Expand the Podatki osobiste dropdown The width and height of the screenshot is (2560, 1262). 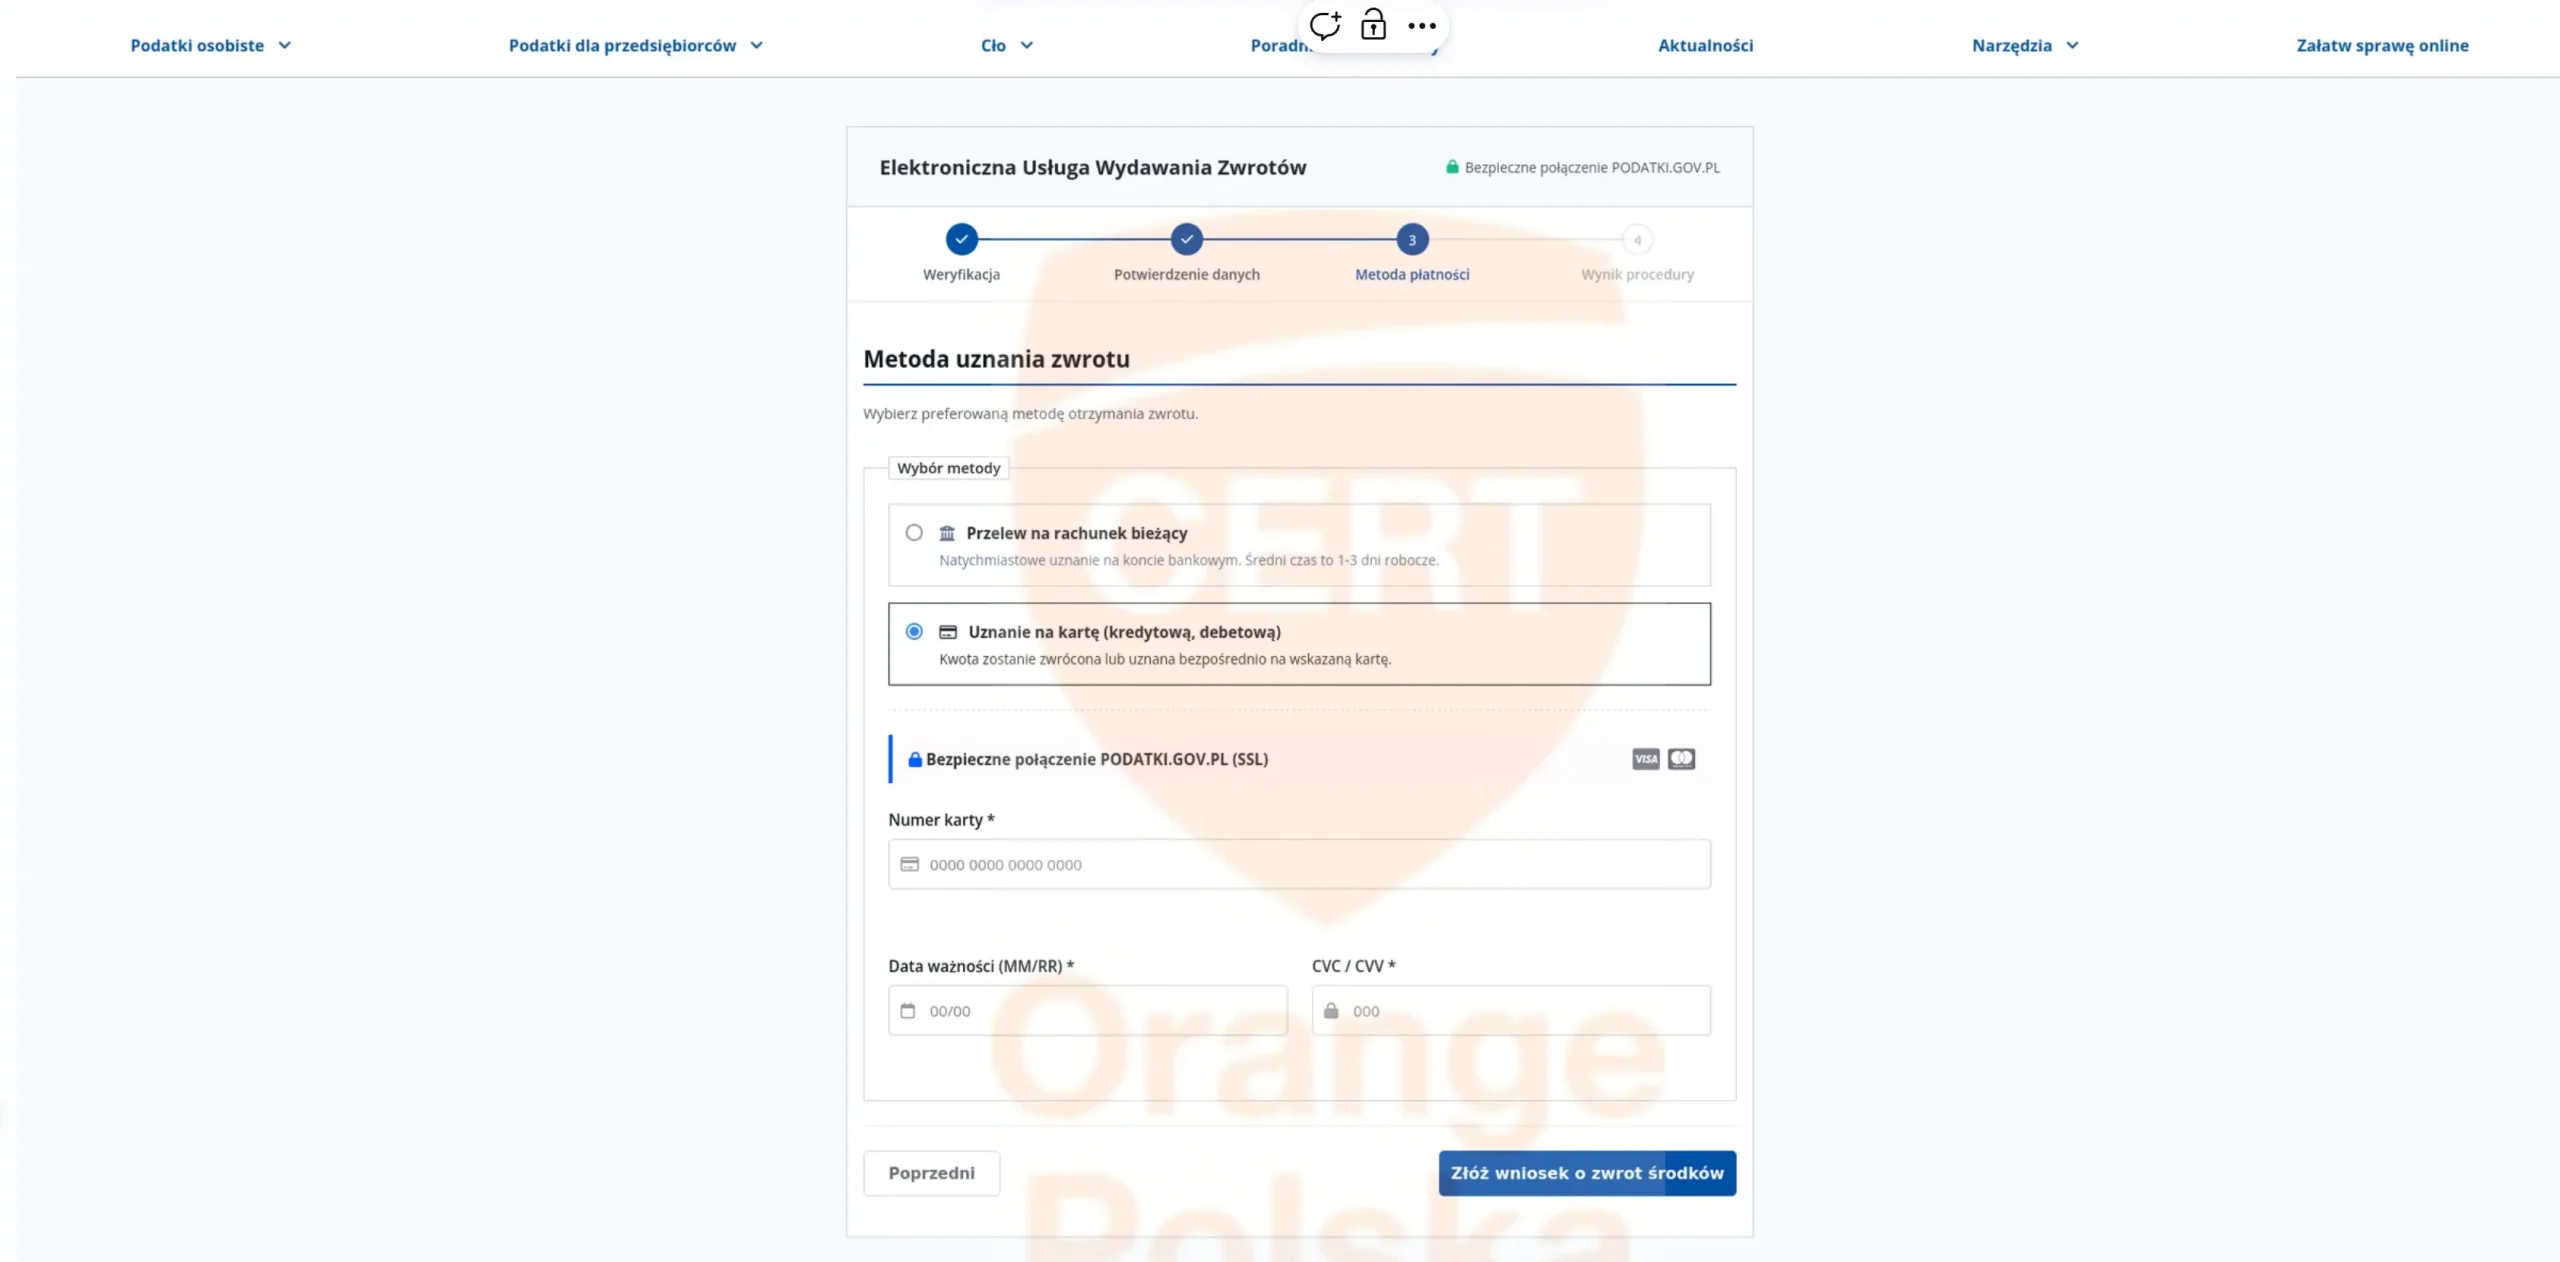pos(211,45)
